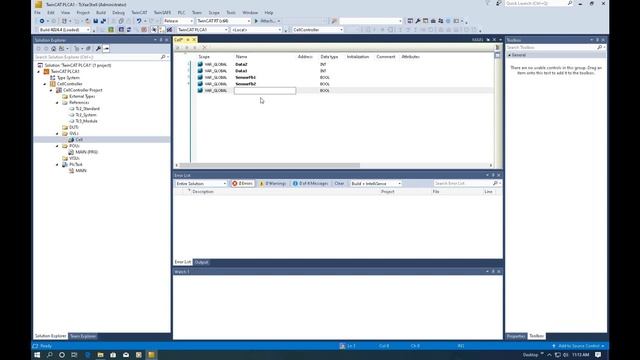The image size is (640, 360).
Task: Click the Save All icon in toolbar
Action: pos(103,21)
